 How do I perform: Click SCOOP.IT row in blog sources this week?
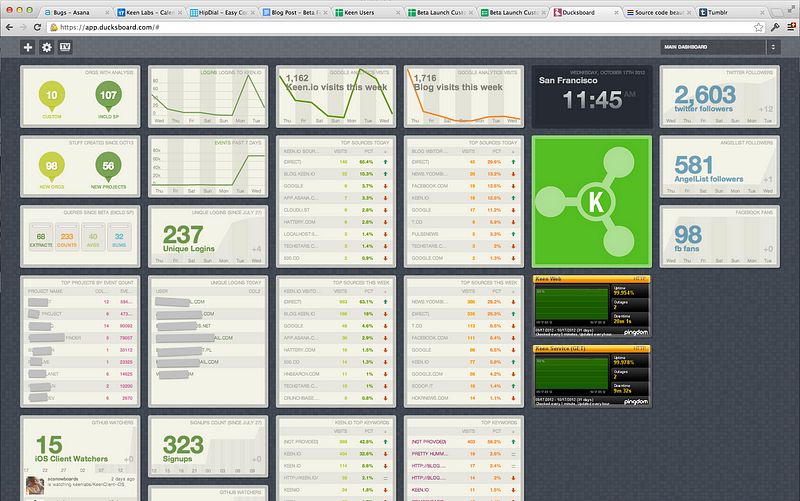coord(464,386)
